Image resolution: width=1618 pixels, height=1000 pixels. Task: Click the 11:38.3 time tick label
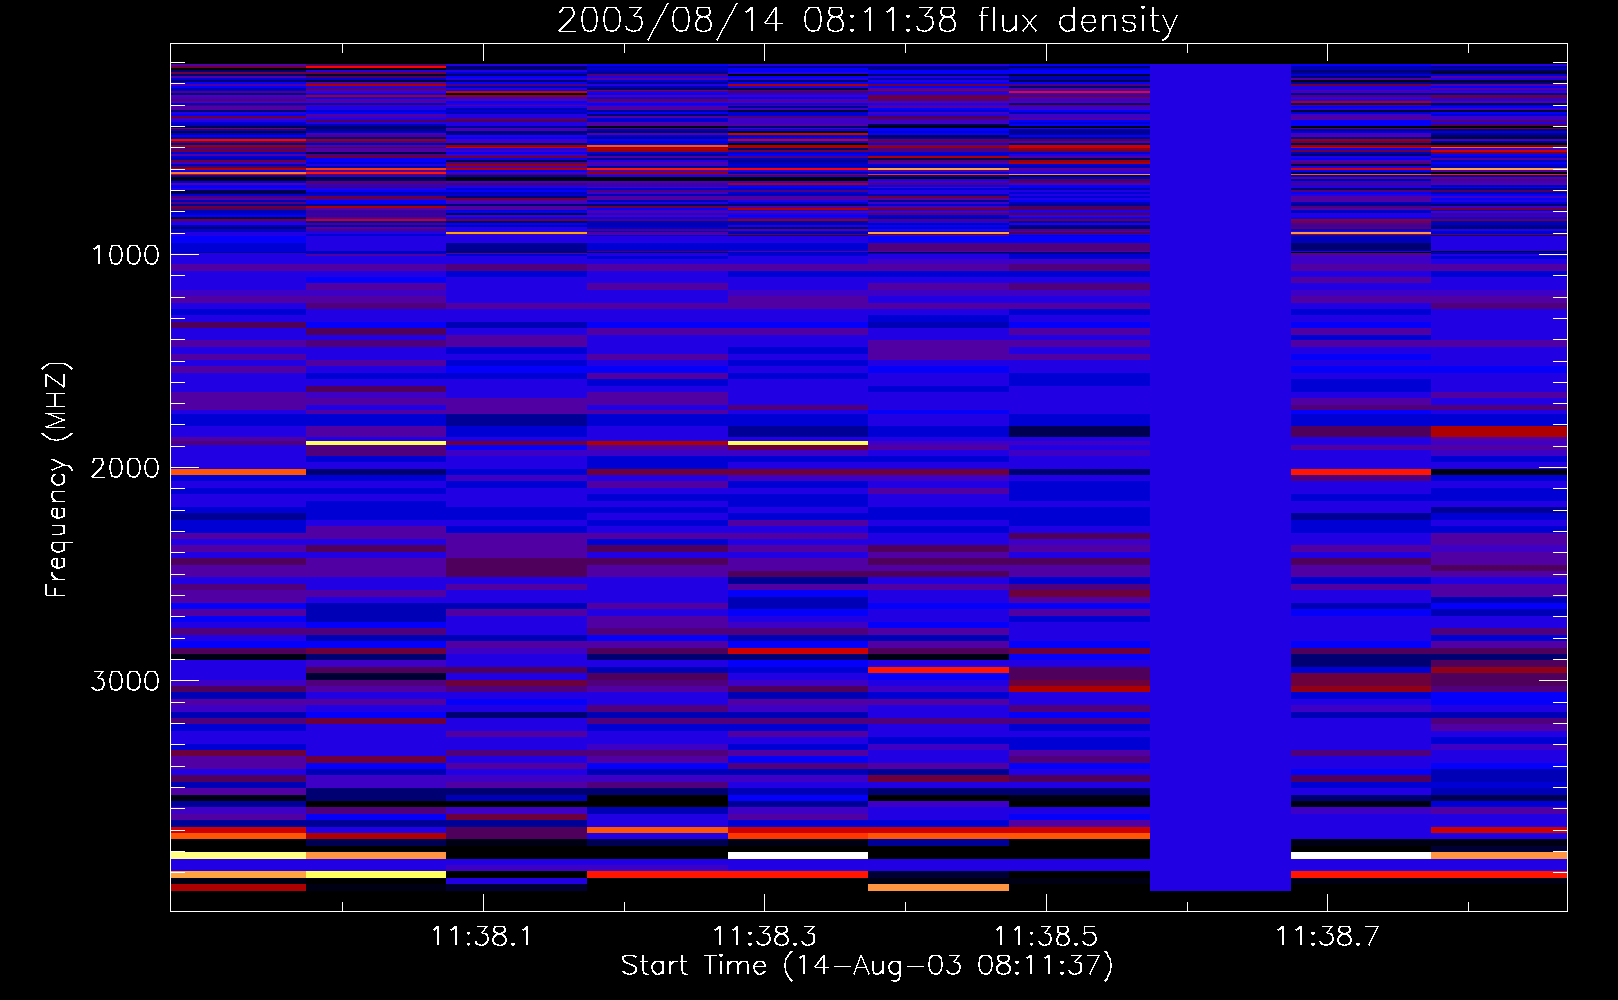tap(764, 936)
